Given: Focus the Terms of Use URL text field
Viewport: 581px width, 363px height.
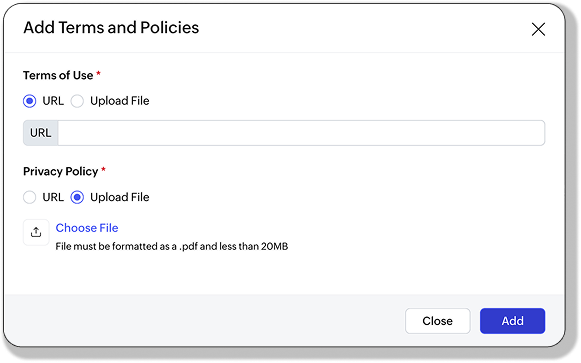Looking at the screenshot, I should (301, 133).
